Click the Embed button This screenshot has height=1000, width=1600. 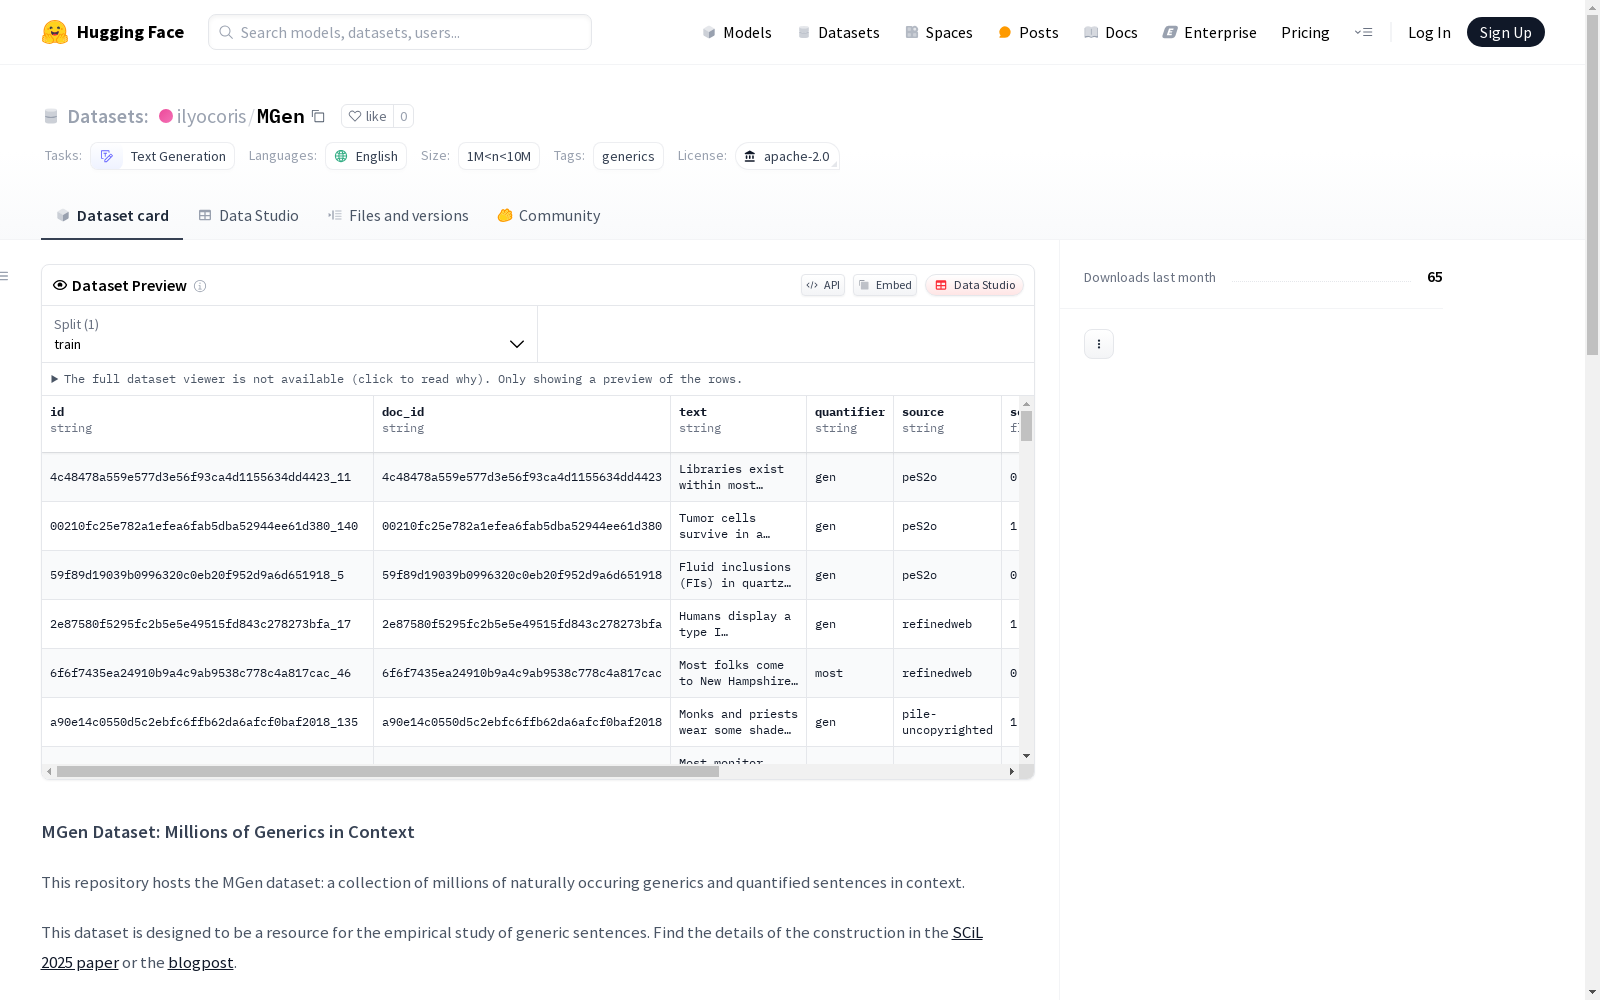click(x=885, y=285)
